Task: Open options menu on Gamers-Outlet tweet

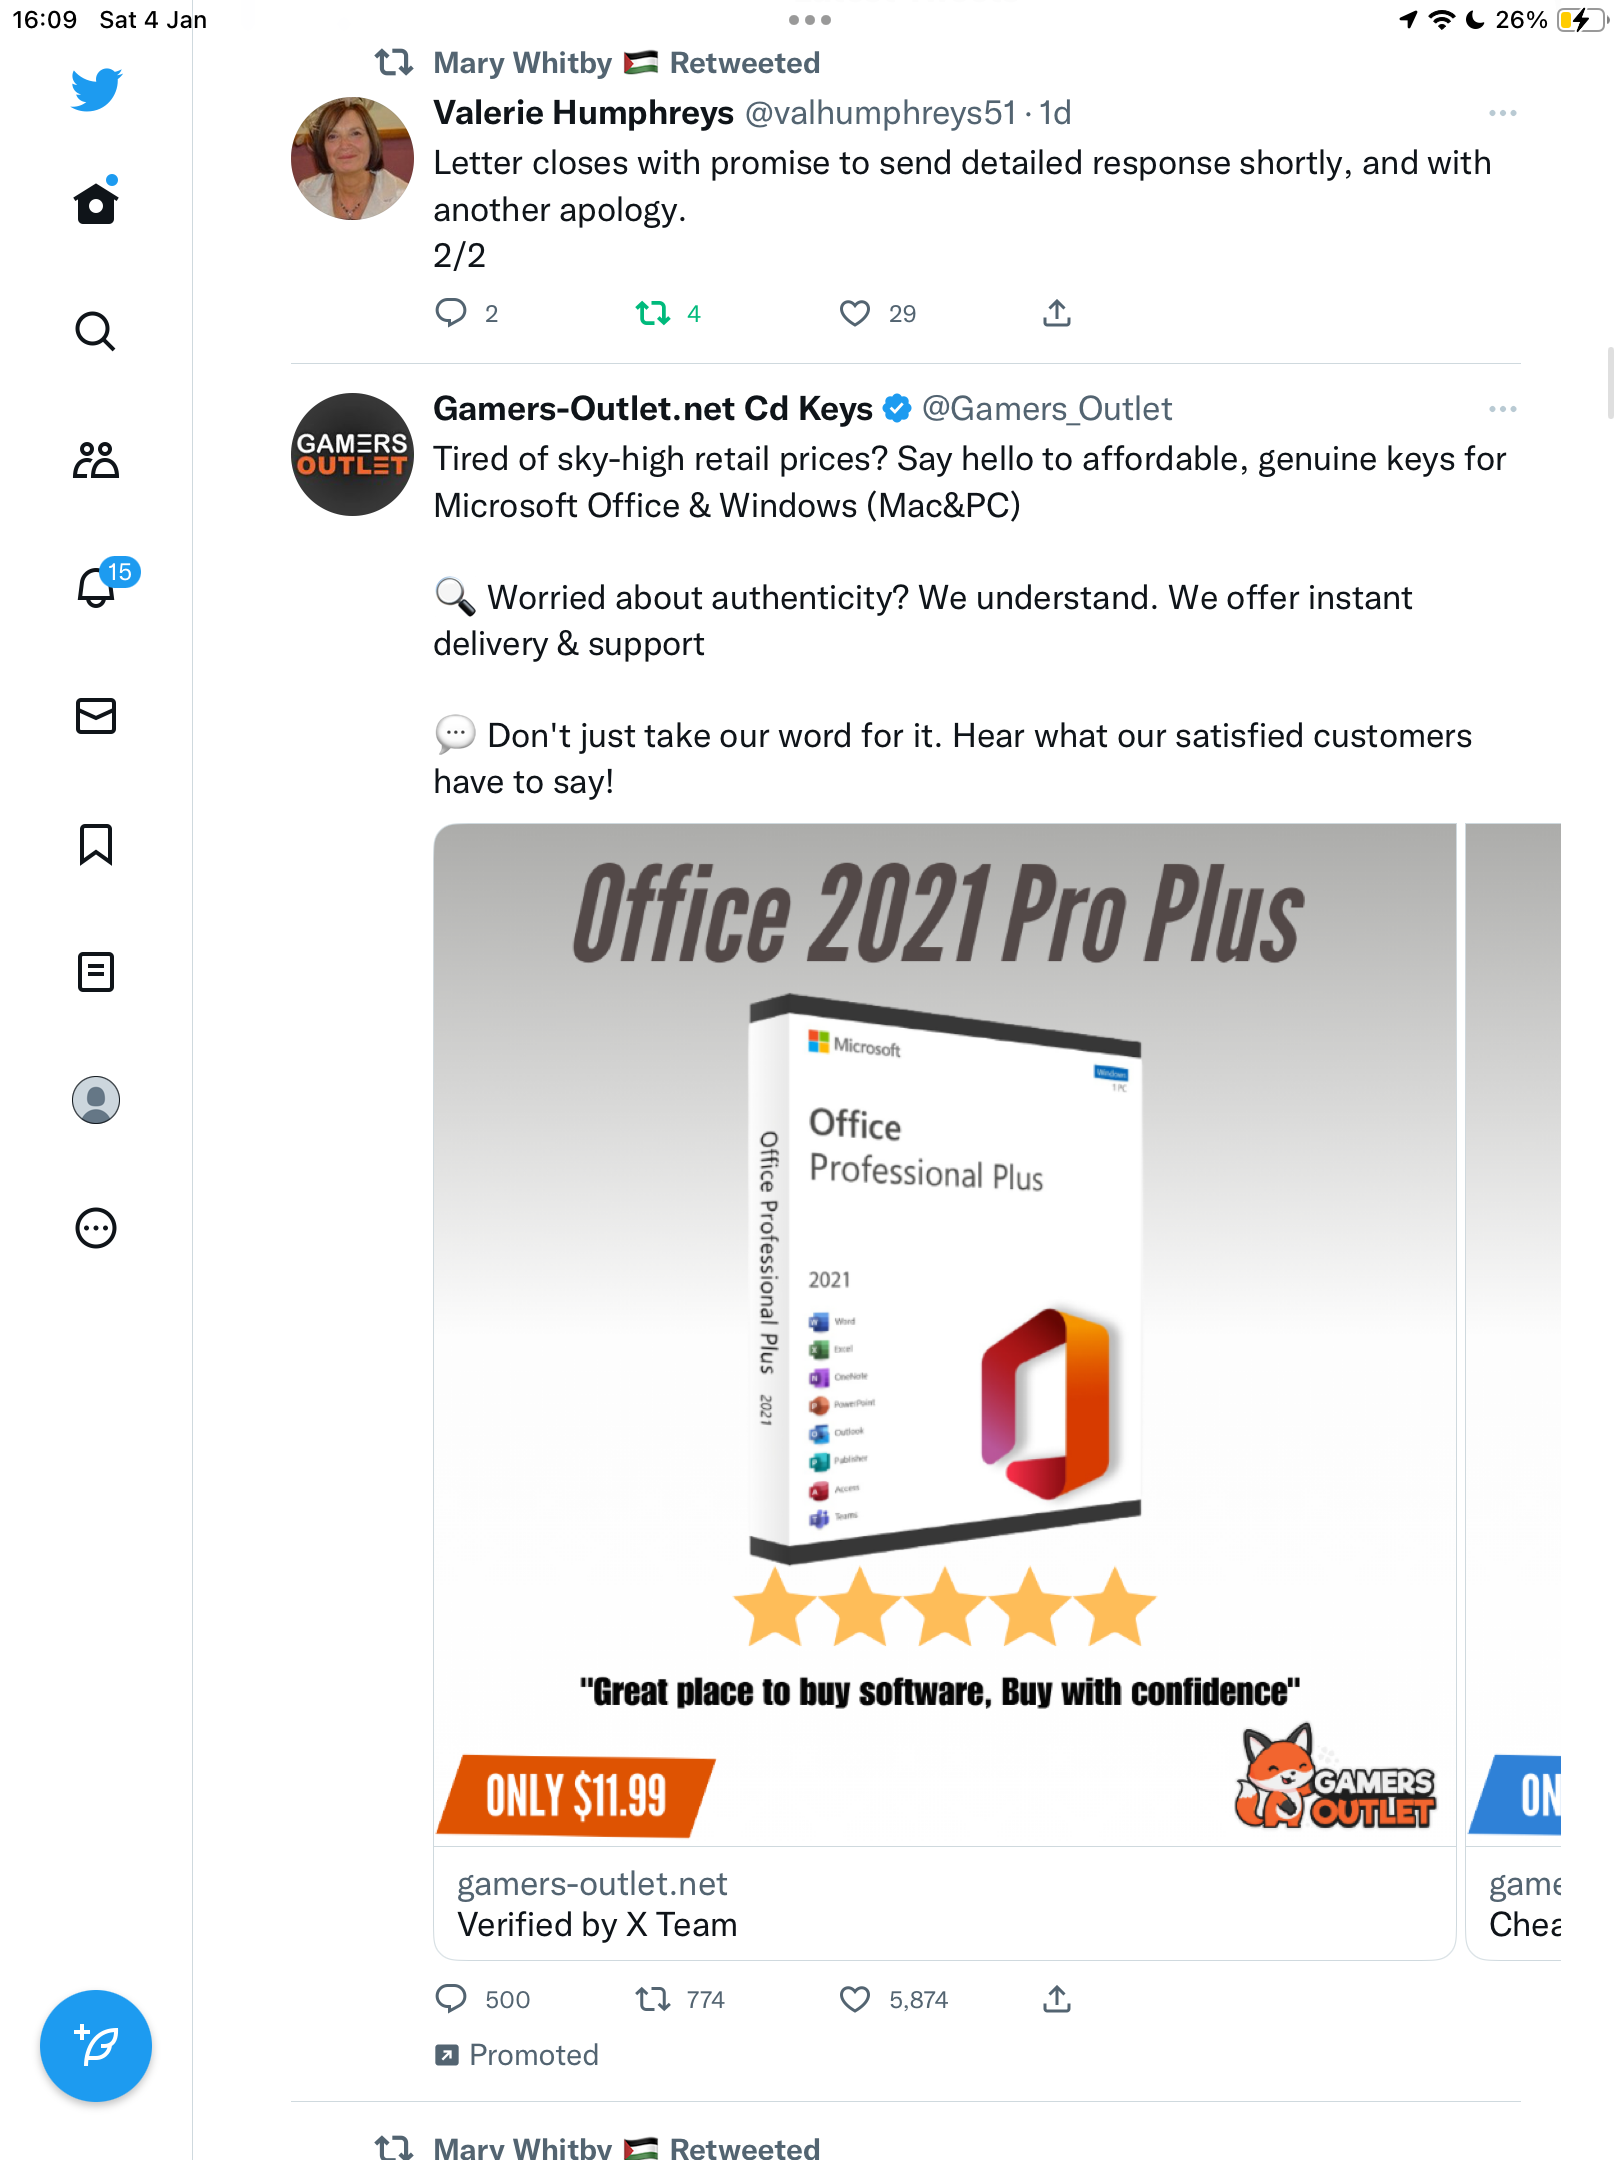Action: [1503, 409]
